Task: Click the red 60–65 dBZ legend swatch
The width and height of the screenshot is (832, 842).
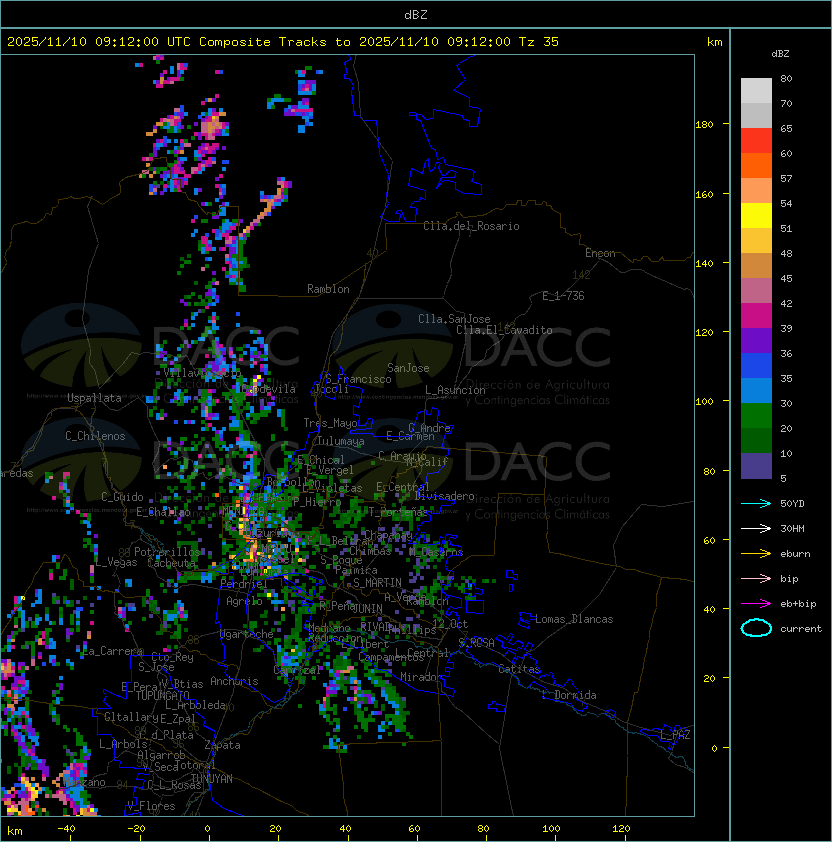Action: [x=756, y=141]
